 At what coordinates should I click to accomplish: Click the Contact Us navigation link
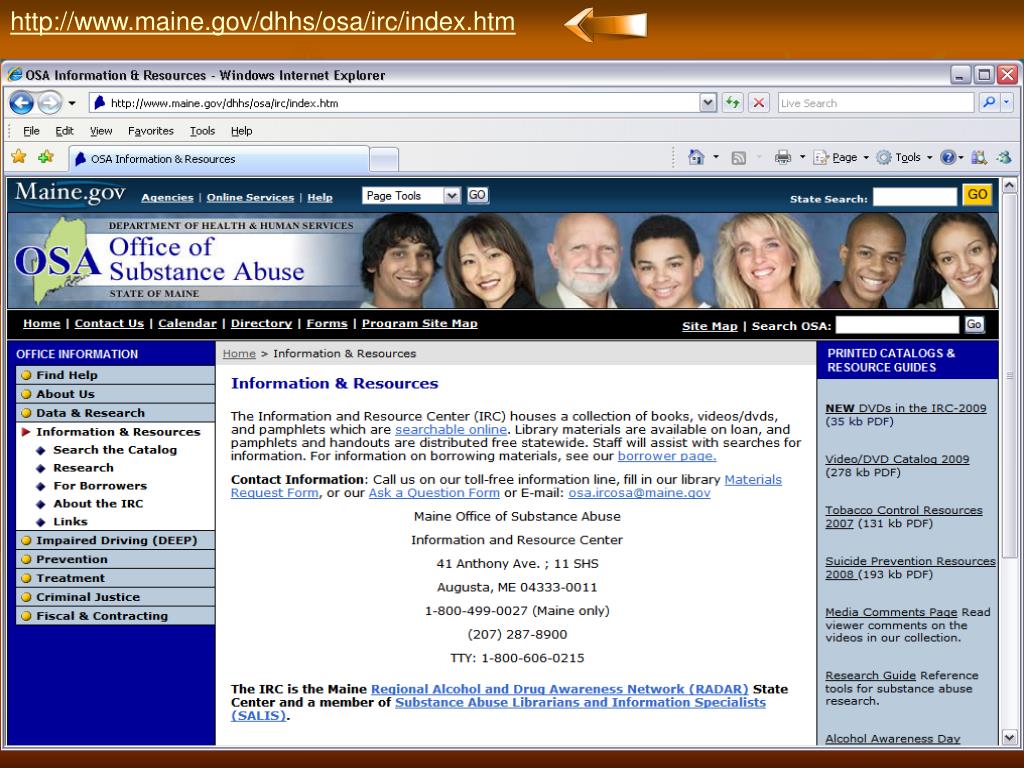pyautogui.click(x=109, y=323)
